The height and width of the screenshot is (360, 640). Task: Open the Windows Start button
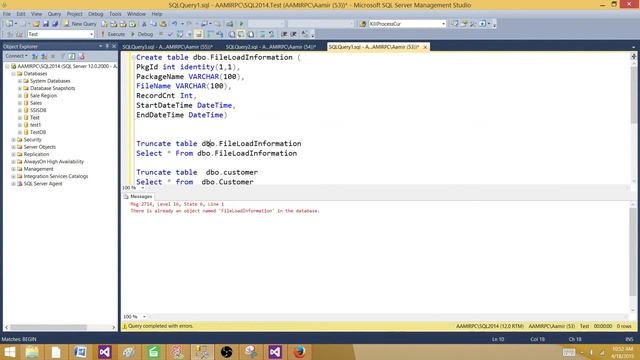tap(9, 352)
